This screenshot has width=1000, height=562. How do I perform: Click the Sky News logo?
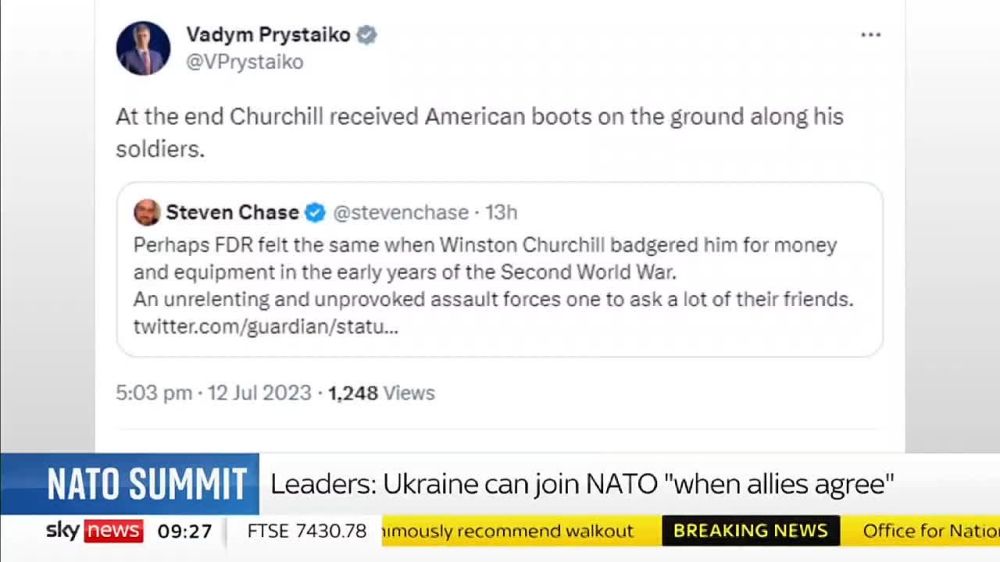click(x=94, y=531)
